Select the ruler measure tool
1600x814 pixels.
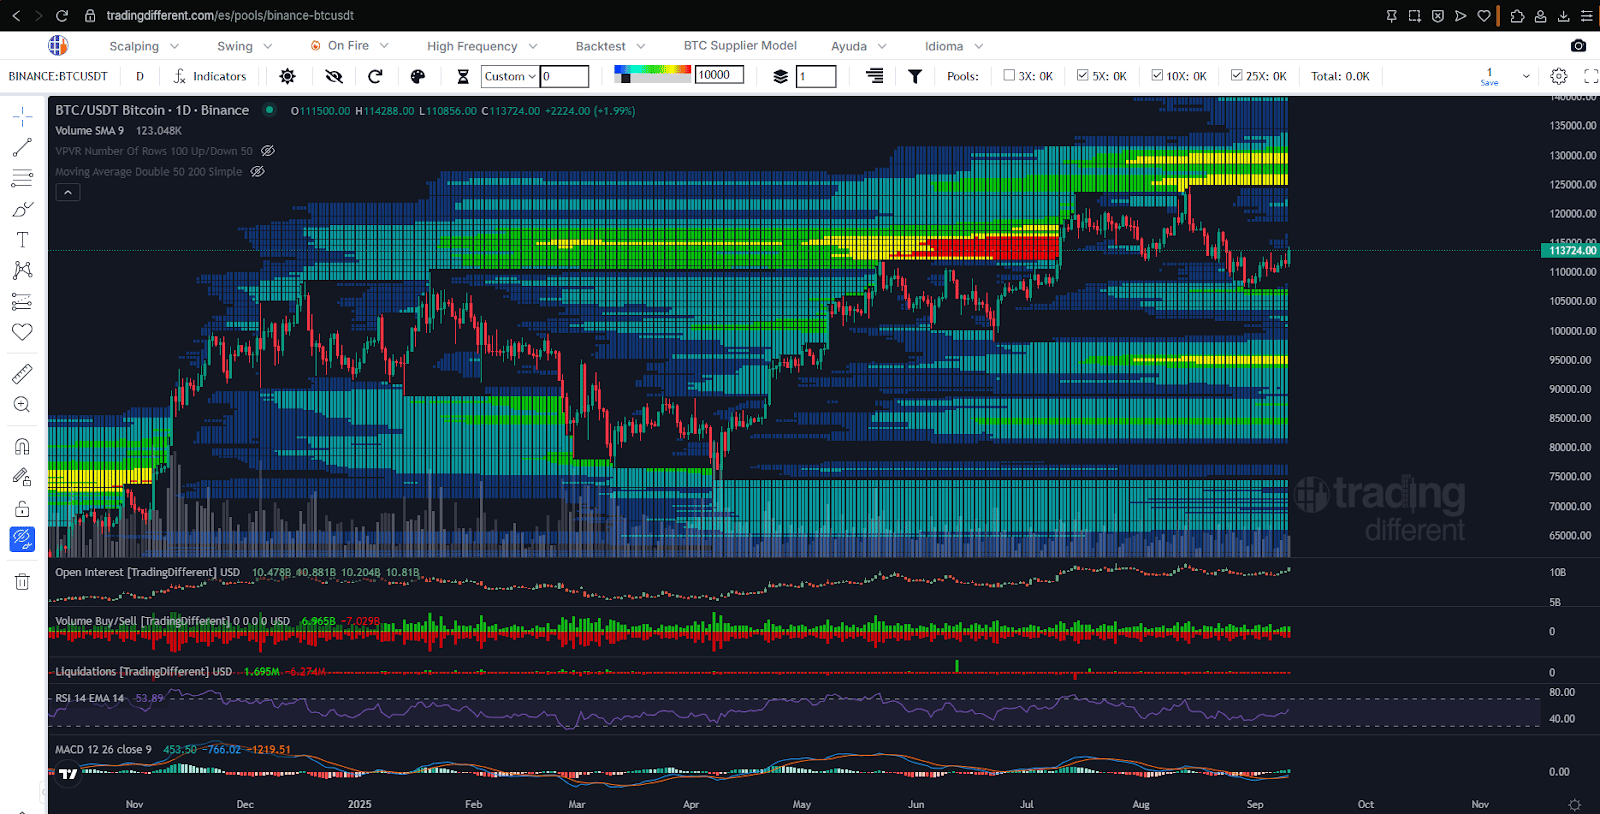[22, 374]
